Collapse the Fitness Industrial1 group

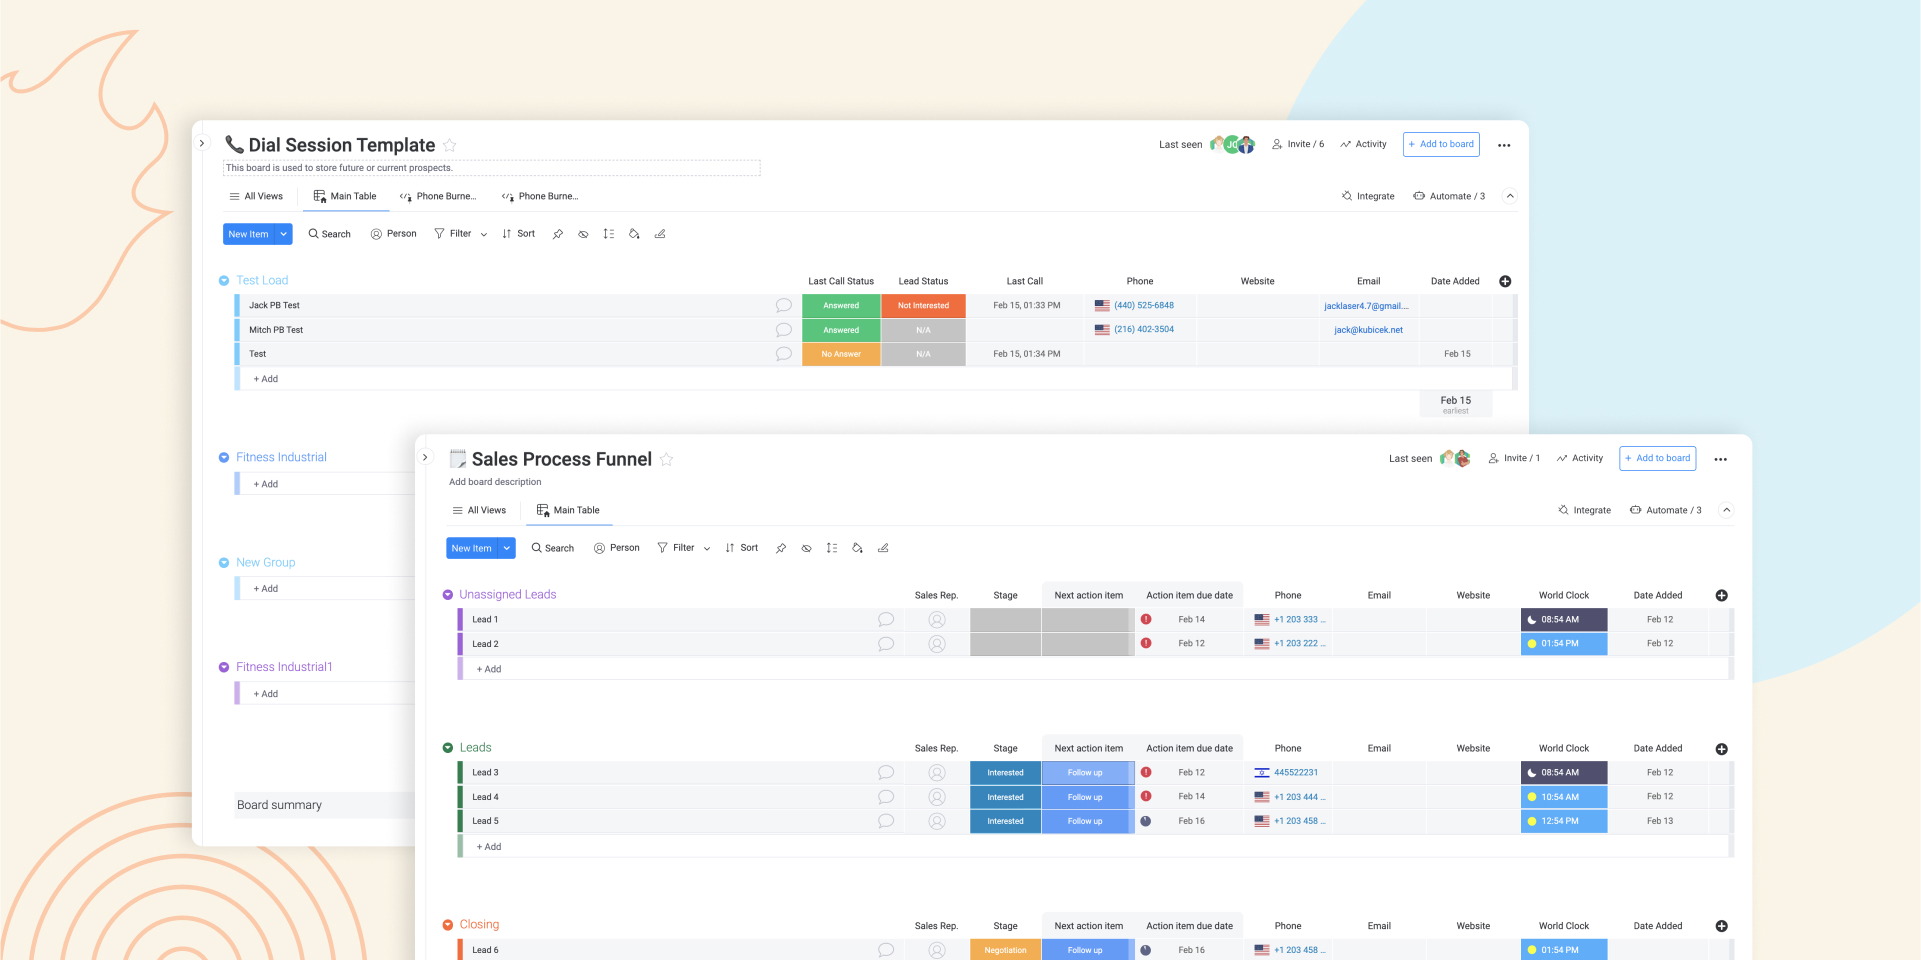pos(224,667)
